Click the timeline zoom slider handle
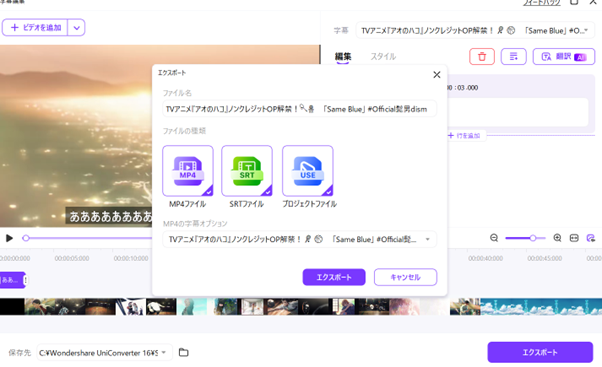 click(x=533, y=238)
